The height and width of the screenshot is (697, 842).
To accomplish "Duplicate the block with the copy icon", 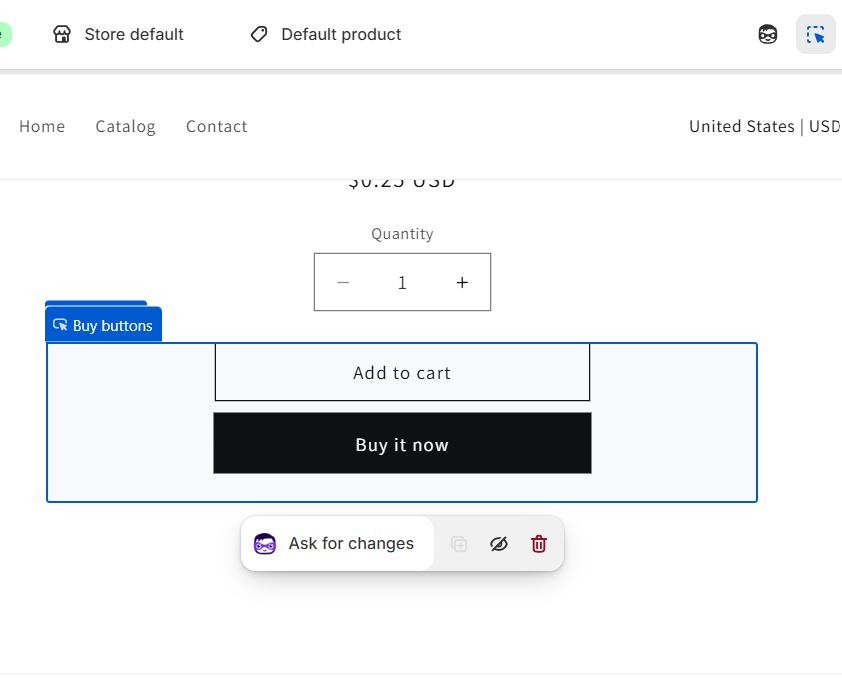I will 459,544.
